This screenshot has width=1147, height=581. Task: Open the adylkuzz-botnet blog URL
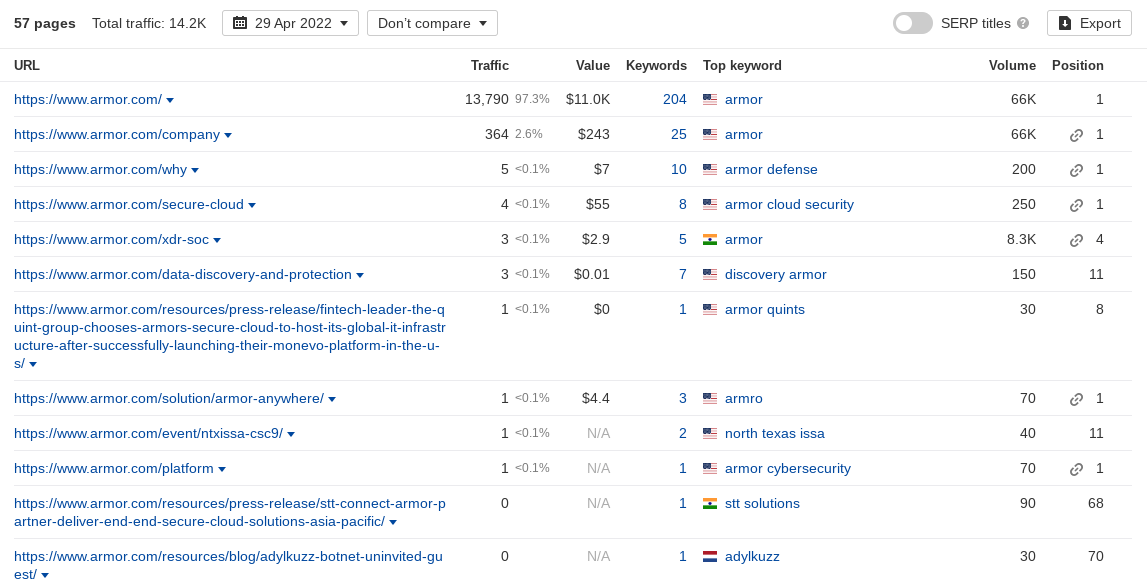click(228, 566)
